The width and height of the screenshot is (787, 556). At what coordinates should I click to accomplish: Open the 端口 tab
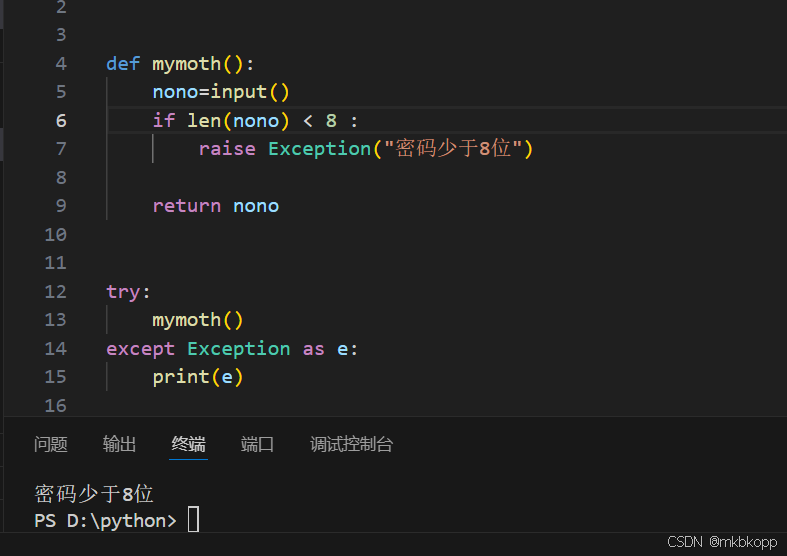(x=257, y=444)
